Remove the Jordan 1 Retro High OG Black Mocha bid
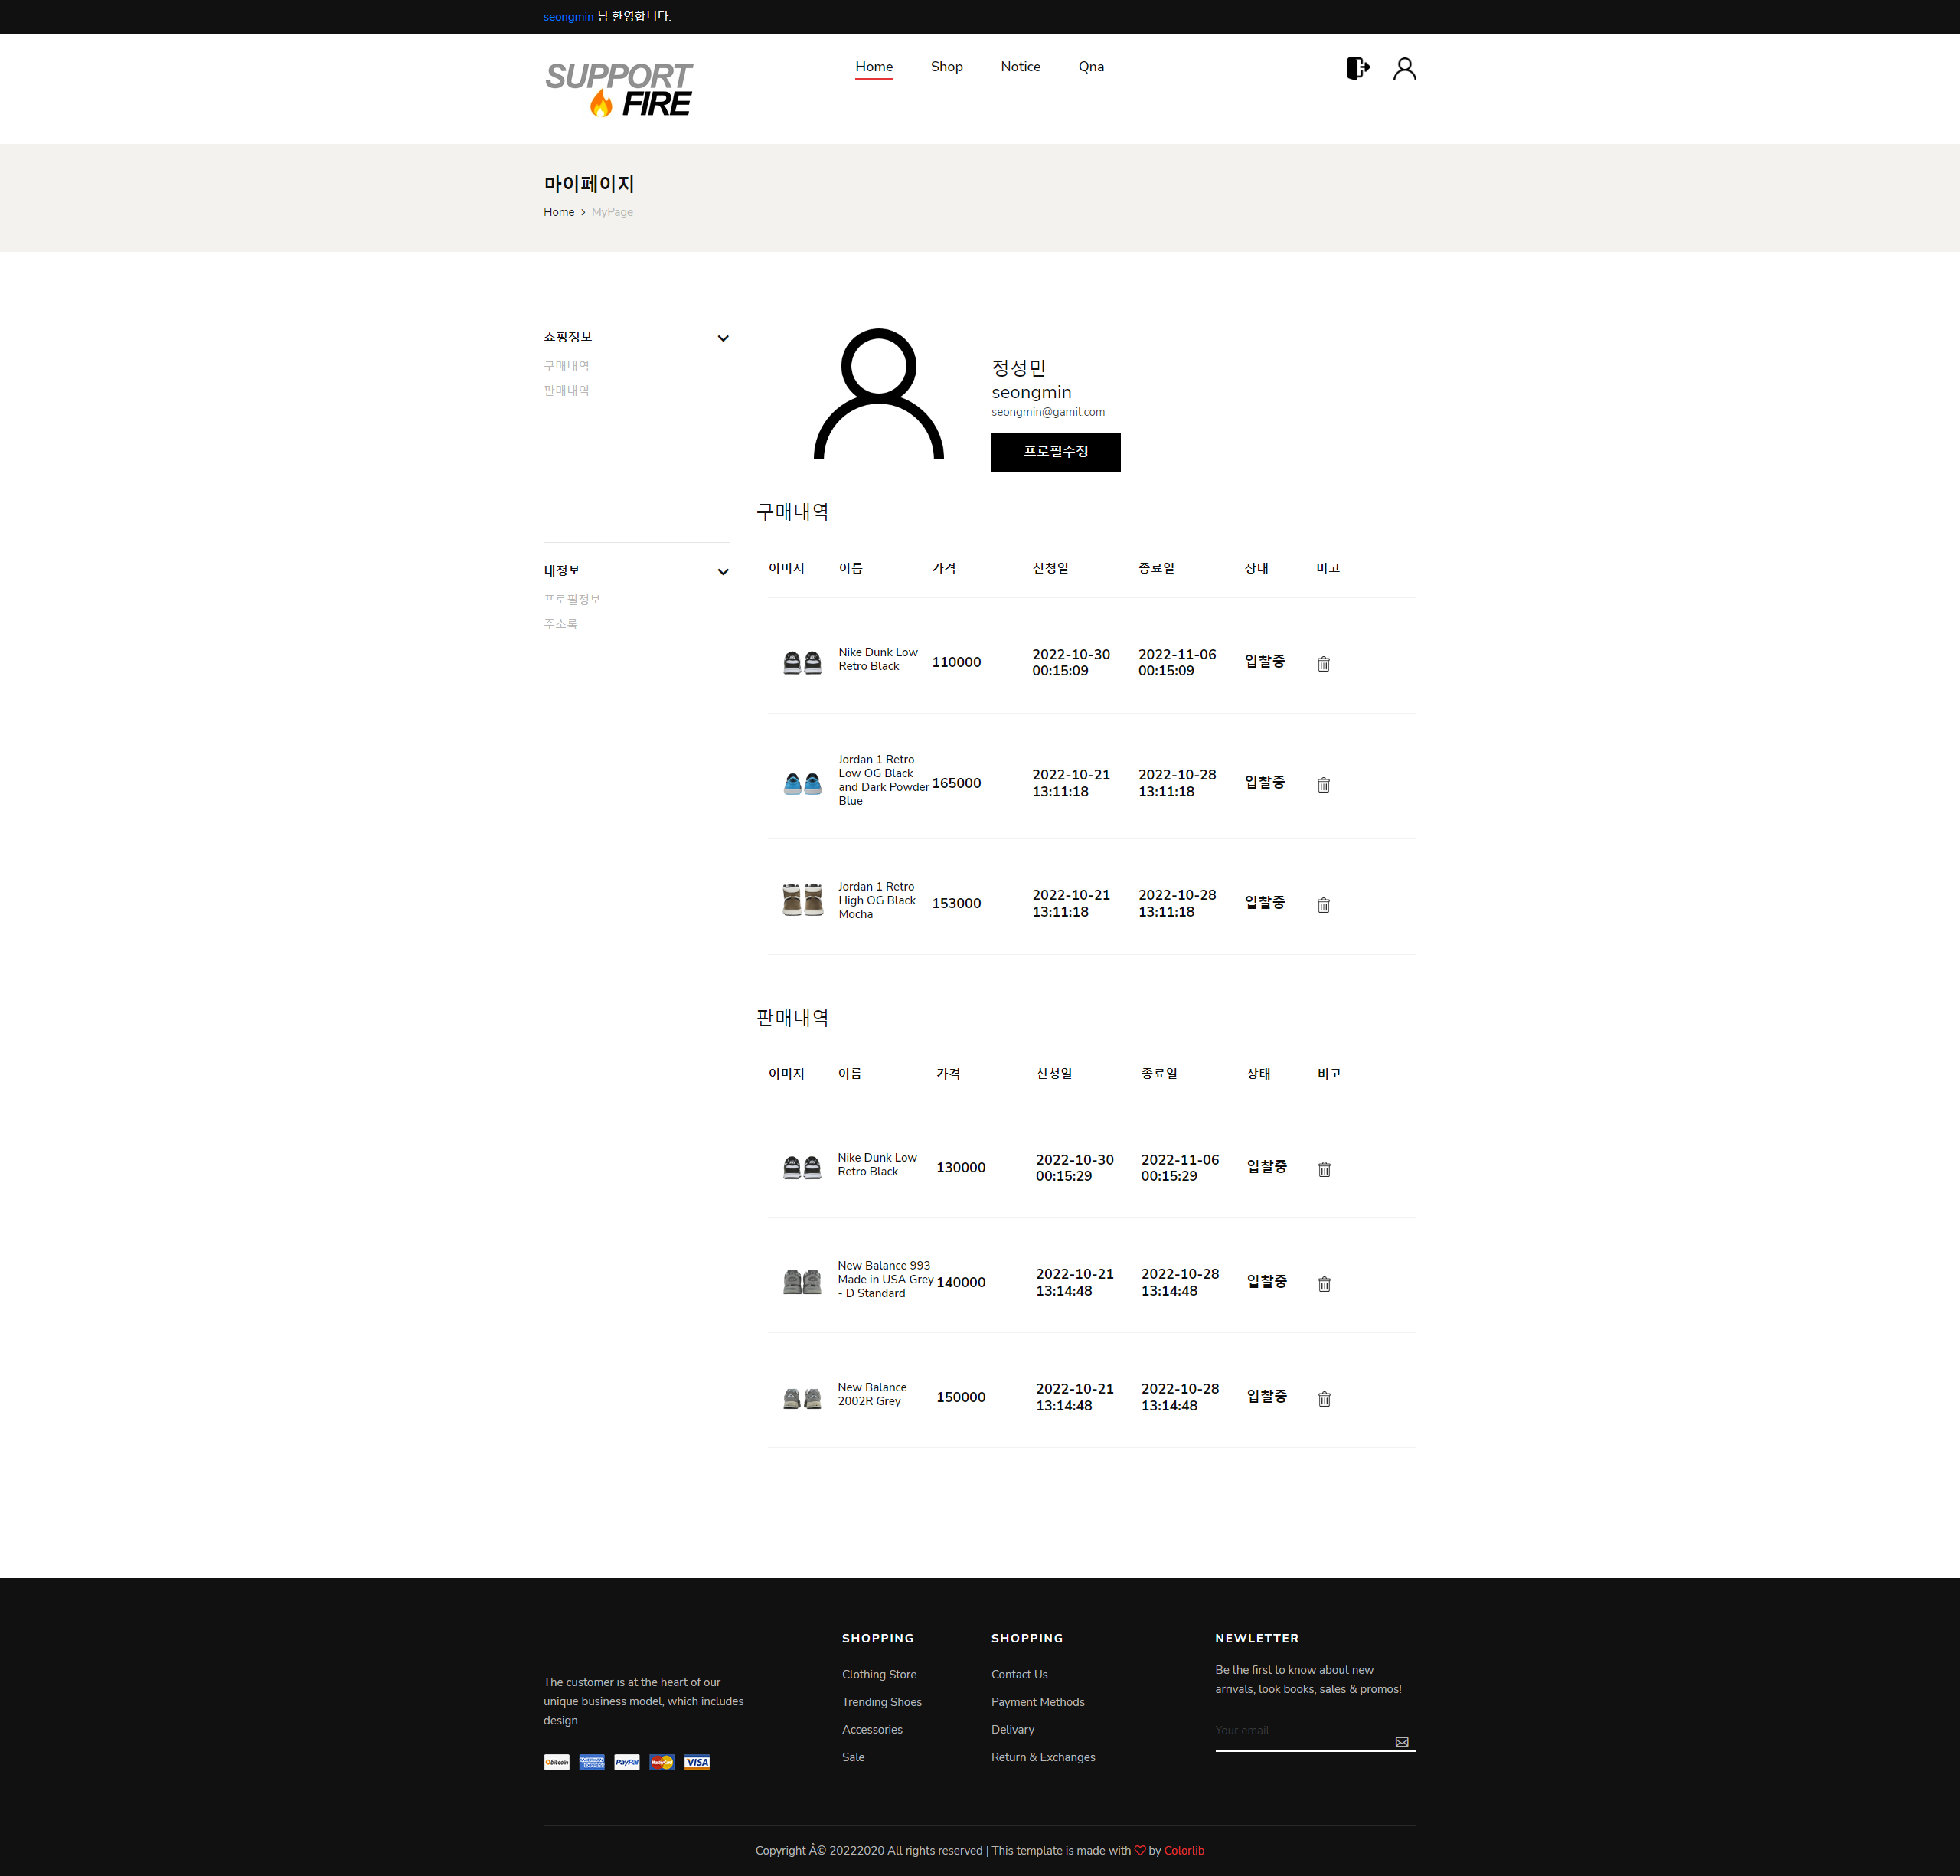This screenshot has height=1876, width=1960. pos(1323,904)
